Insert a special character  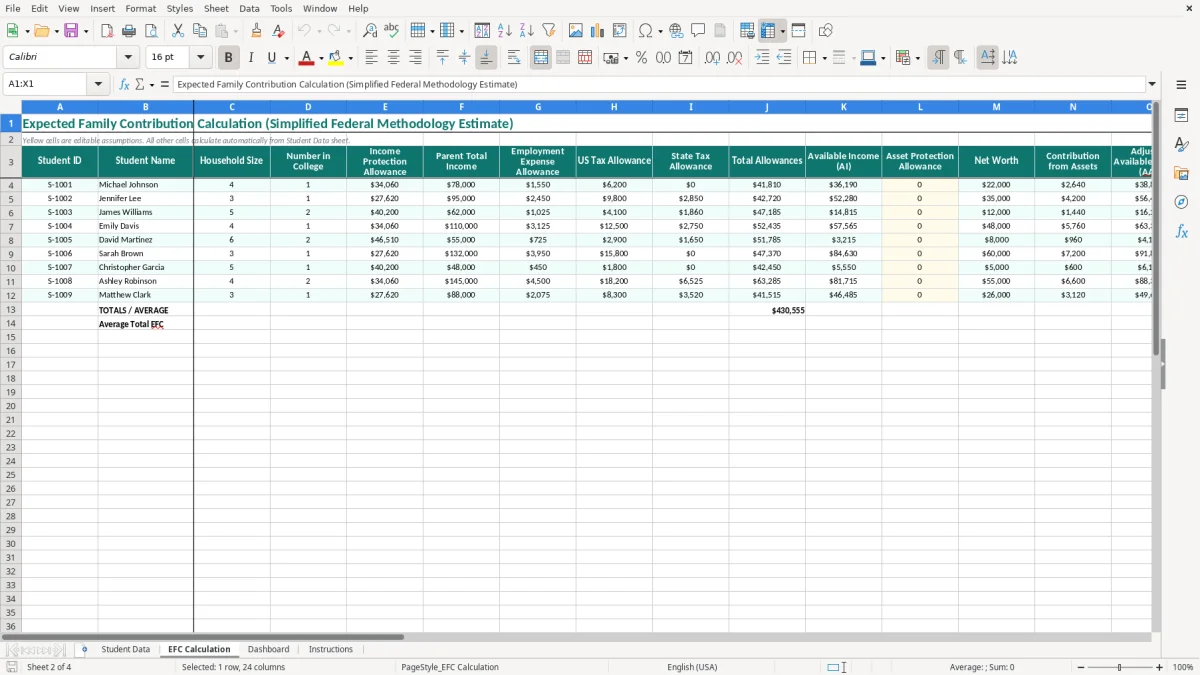click(x=646, y=31)
